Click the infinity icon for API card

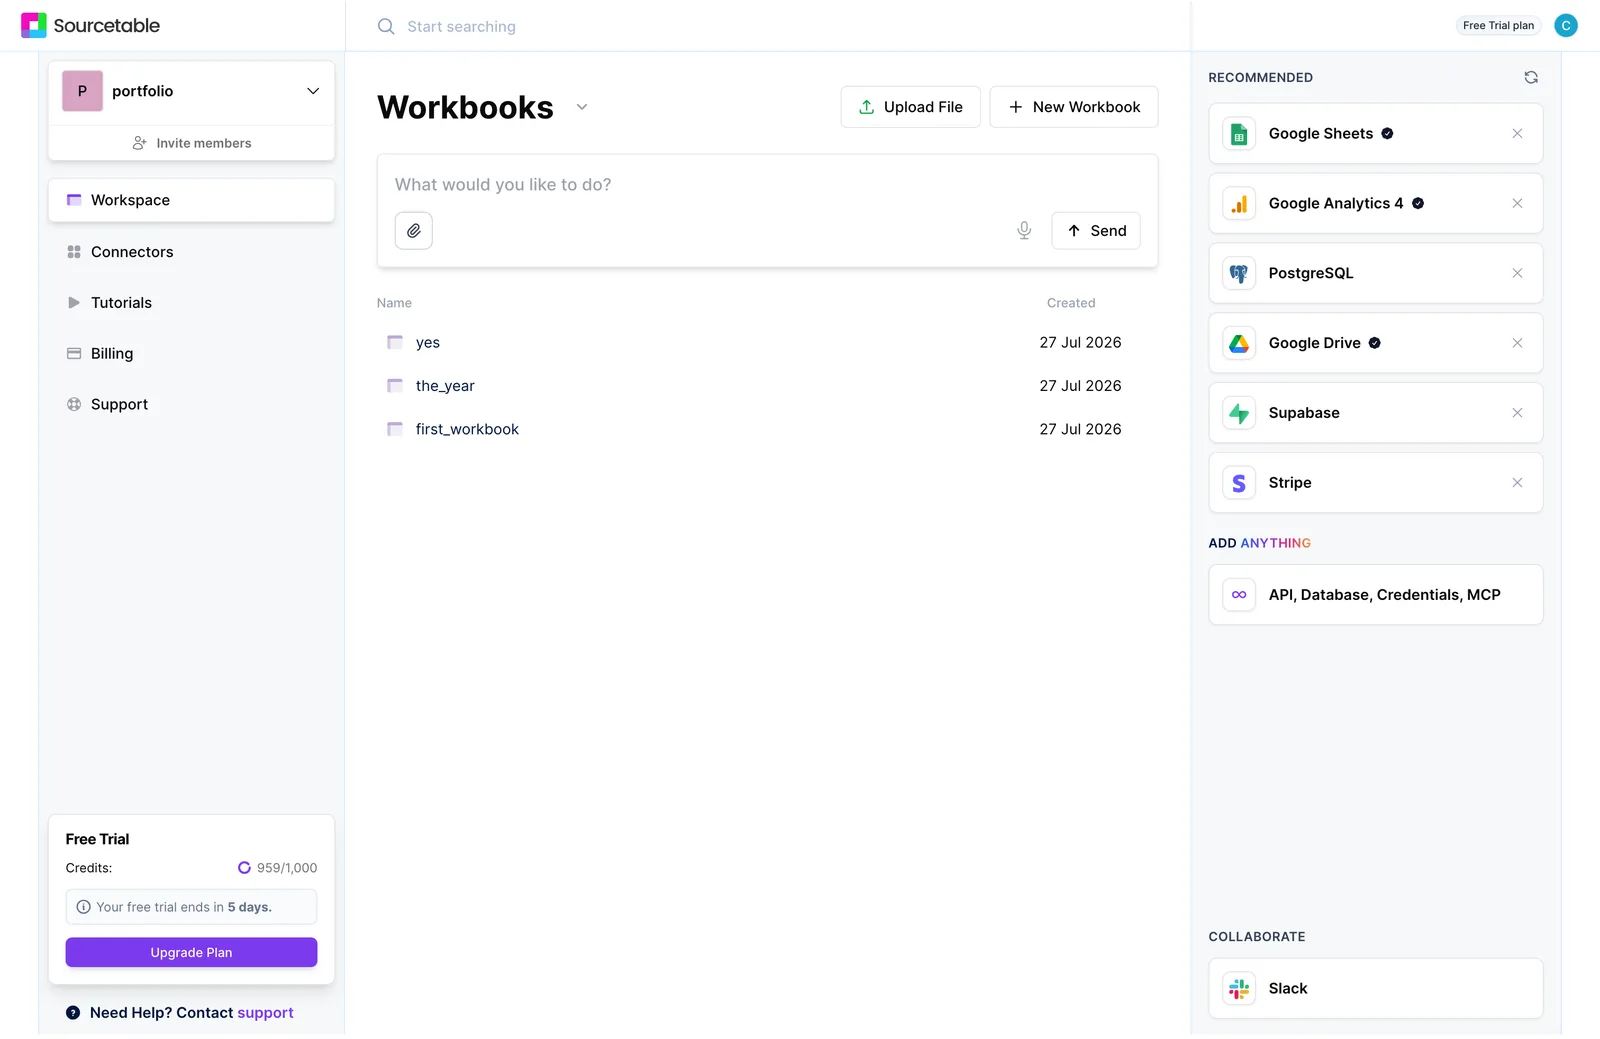pyautogui.click(x=1239, y=595)
